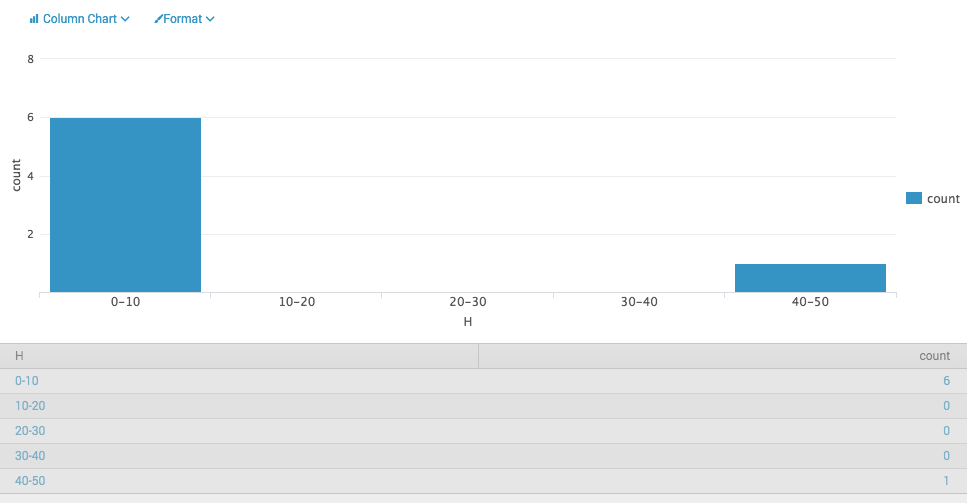Open the Column Chart dropdown

[x=80, y=19]
